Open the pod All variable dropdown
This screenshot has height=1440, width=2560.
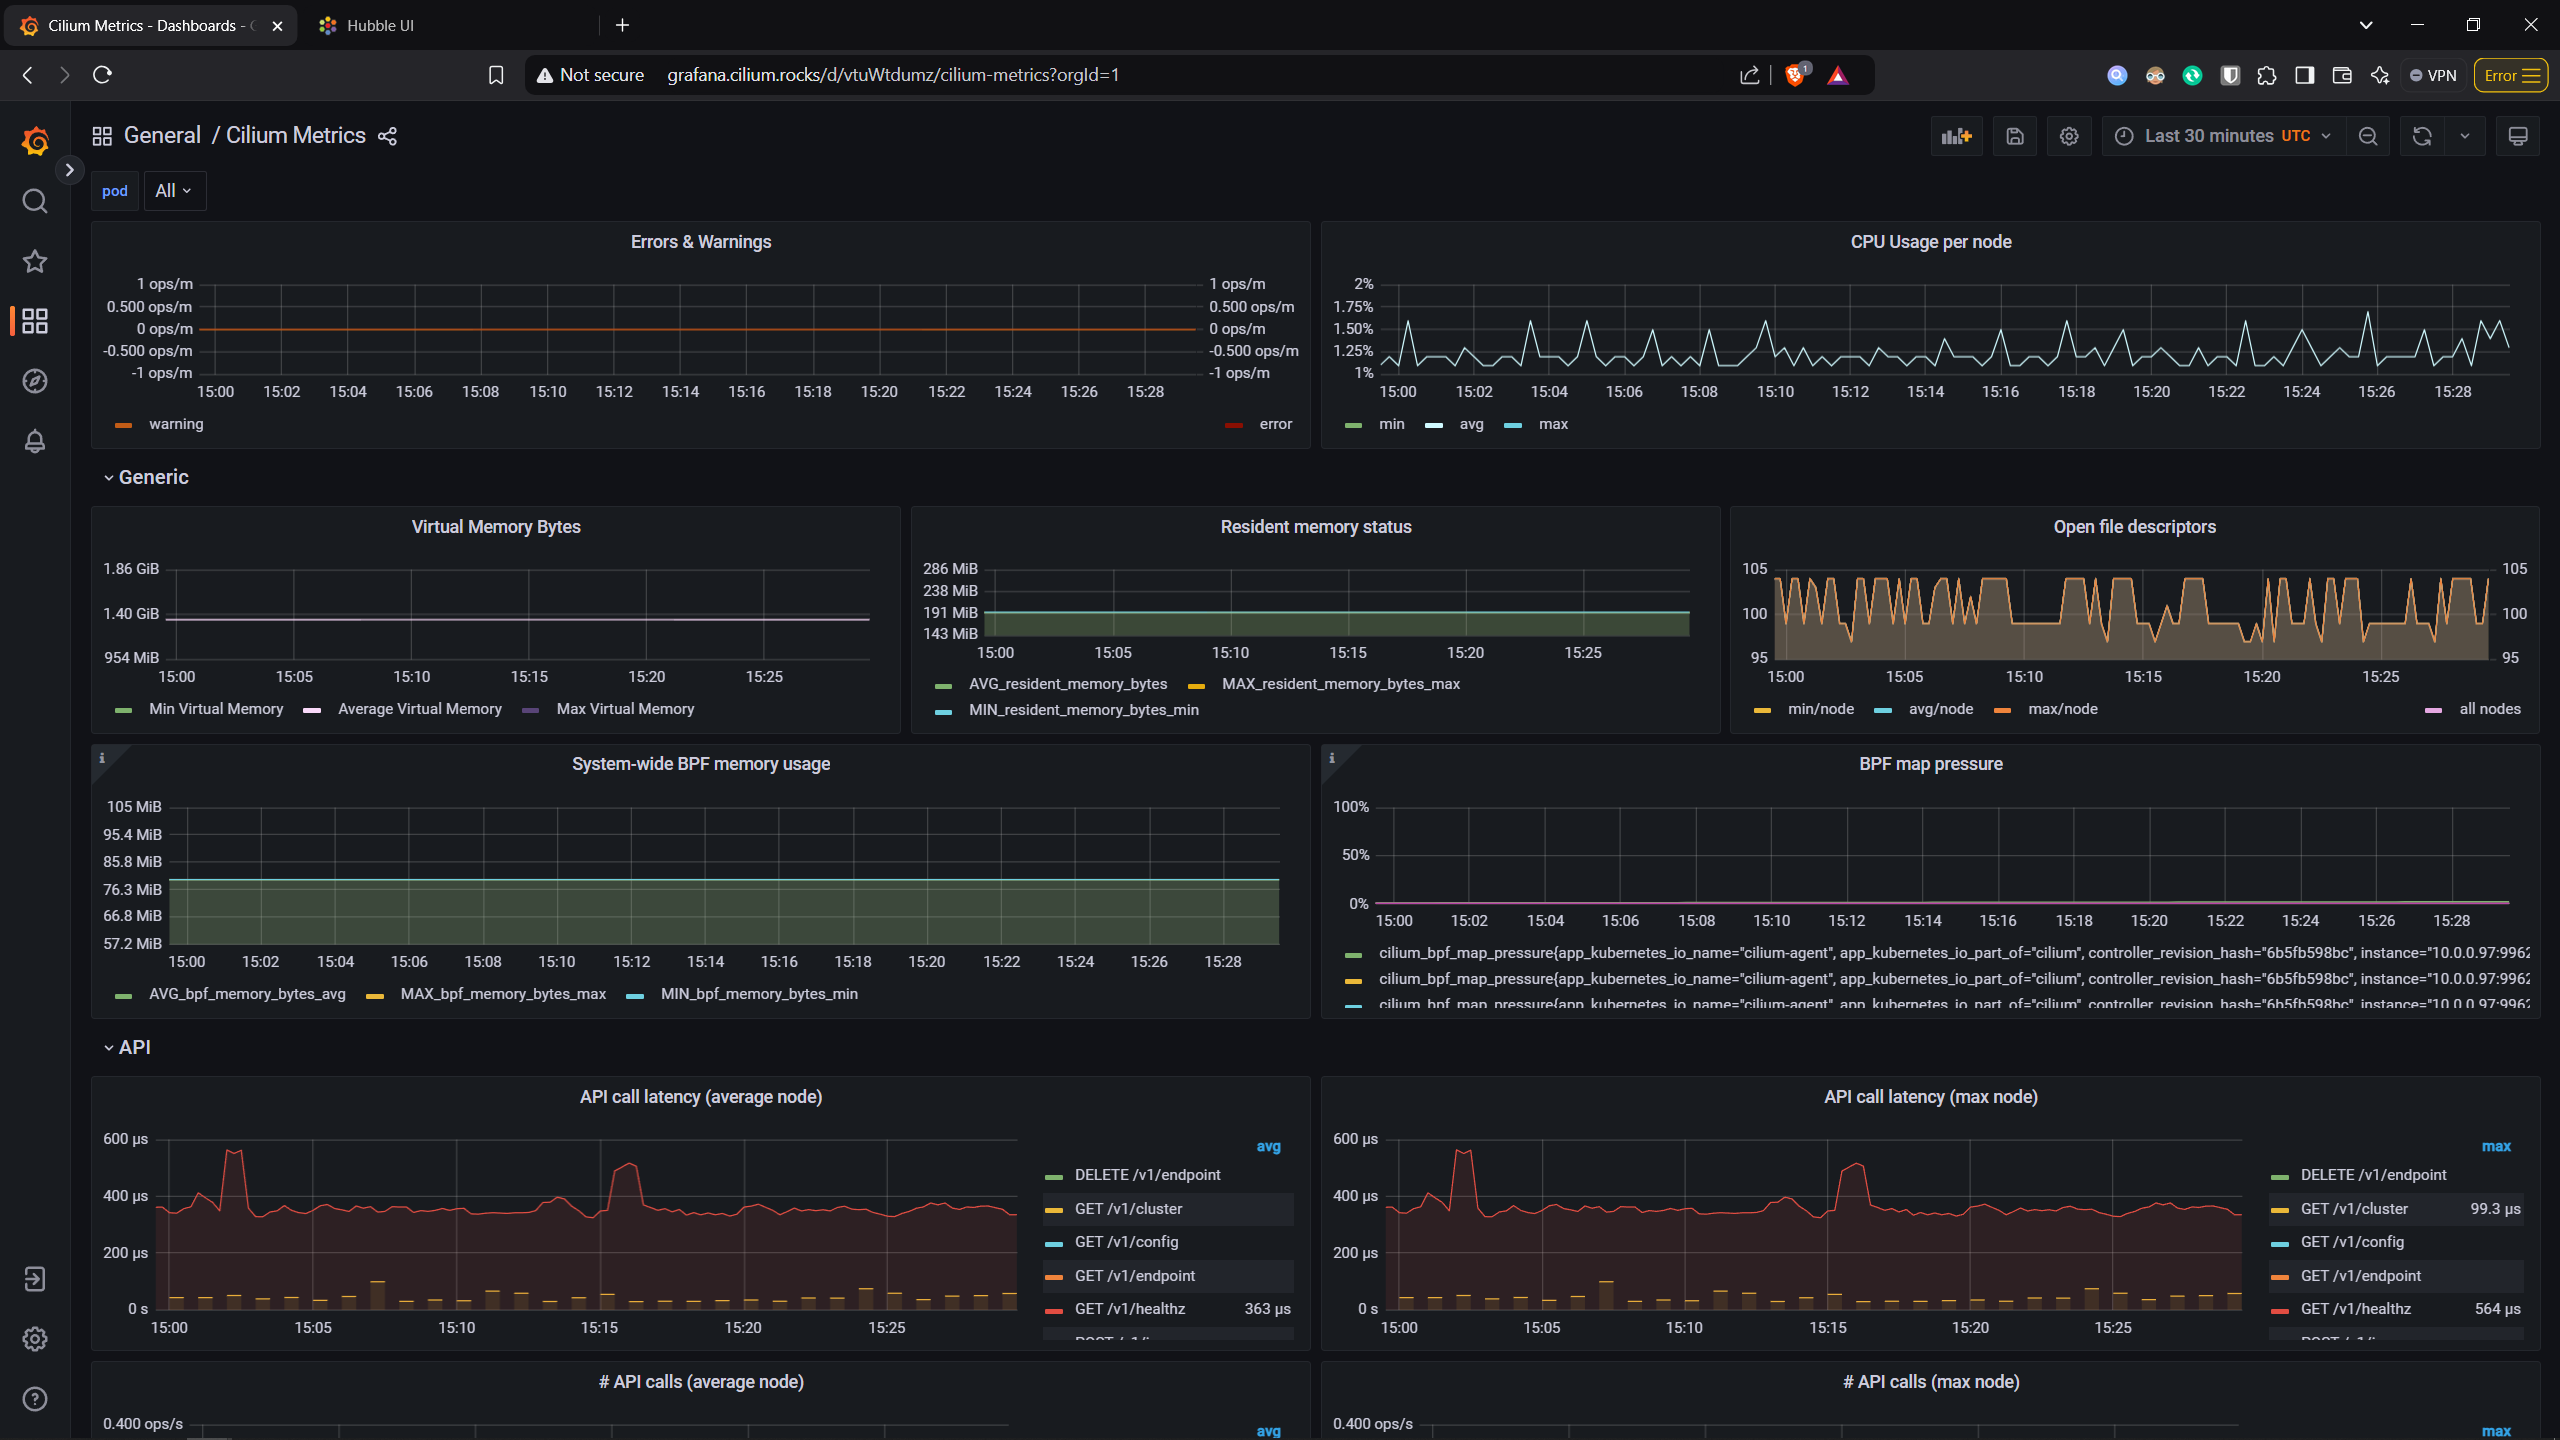[174, 191]
